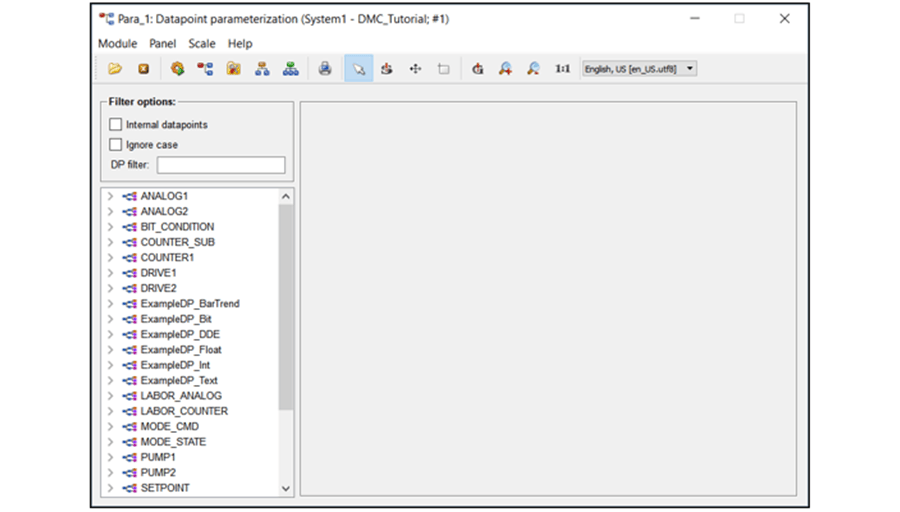Expand the DRIVE1 datapoint node

click(110, 273)
